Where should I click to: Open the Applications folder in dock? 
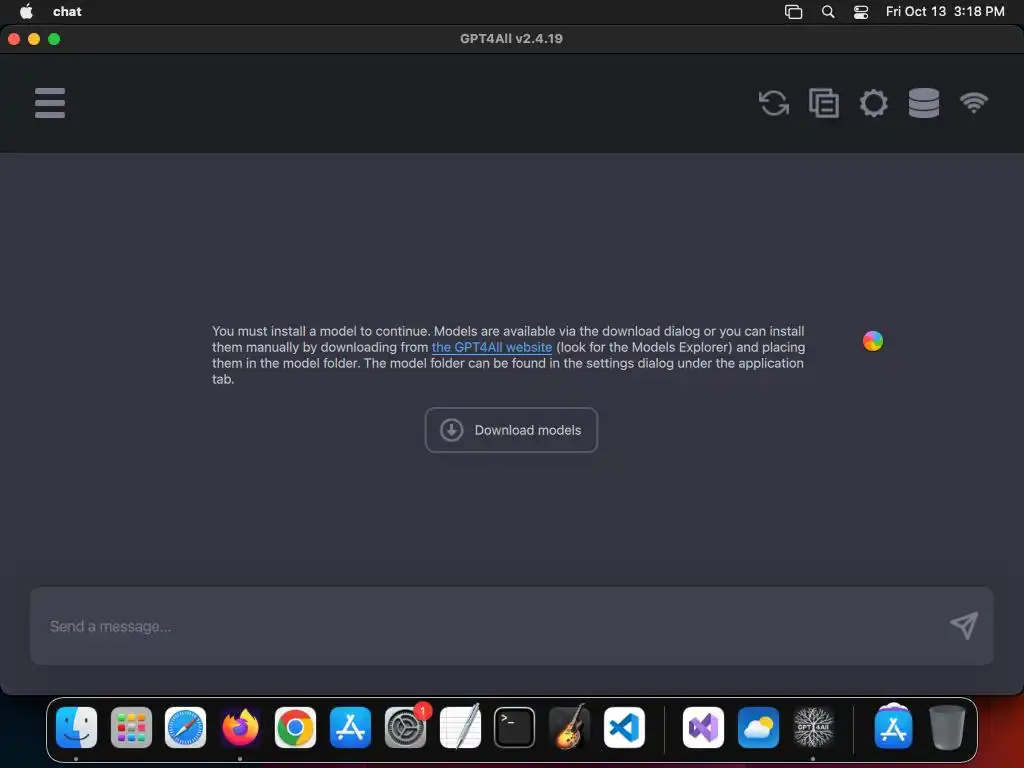[893, 728]
